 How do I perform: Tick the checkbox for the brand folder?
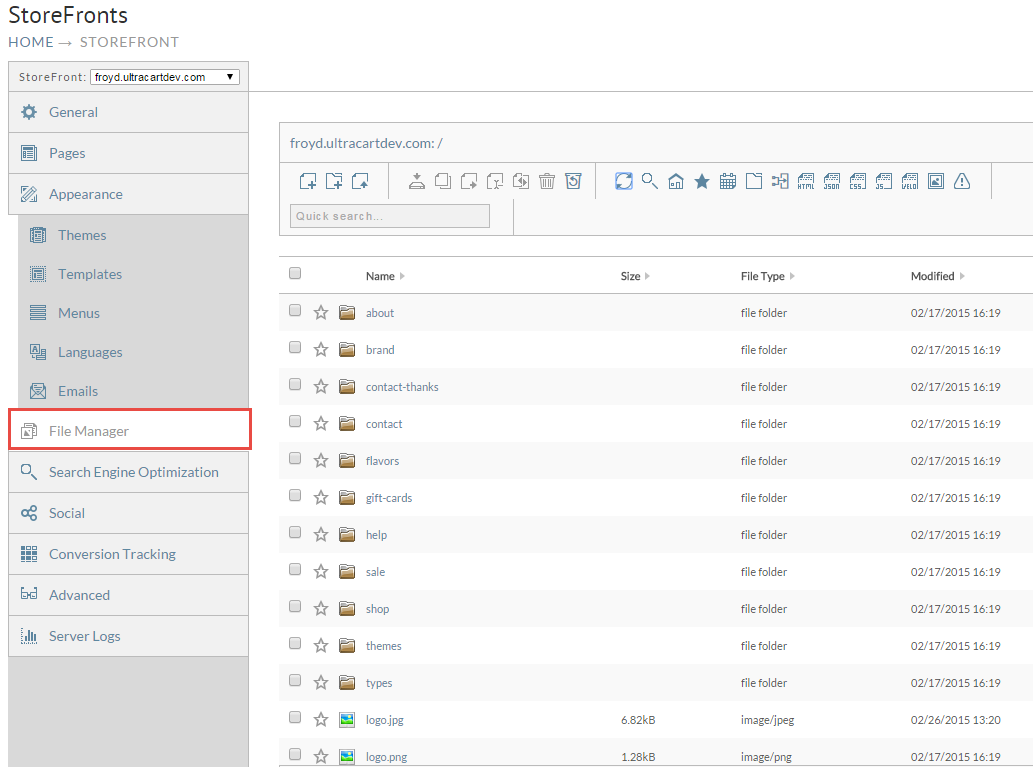pyautogui.click(x=295, y=347)
